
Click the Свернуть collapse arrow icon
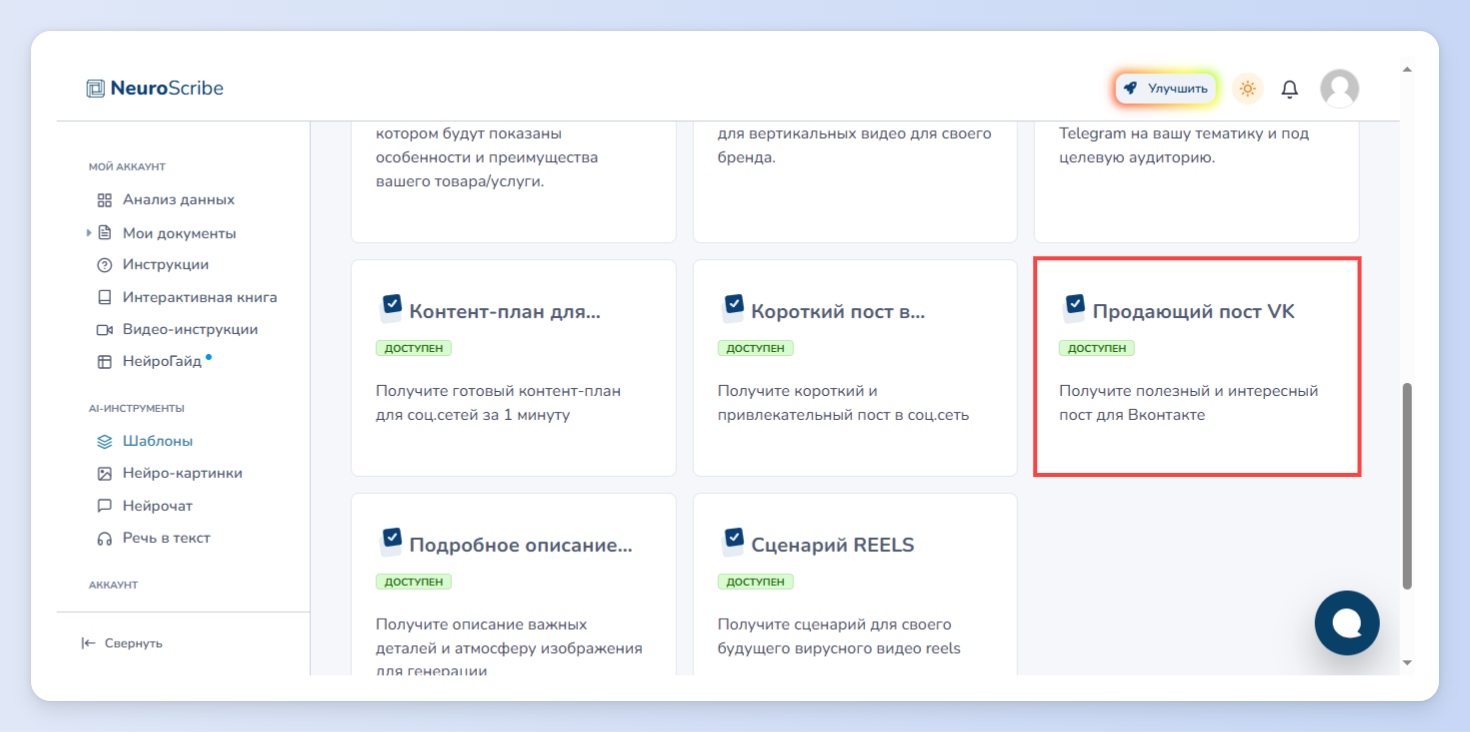tap(88, 643)
